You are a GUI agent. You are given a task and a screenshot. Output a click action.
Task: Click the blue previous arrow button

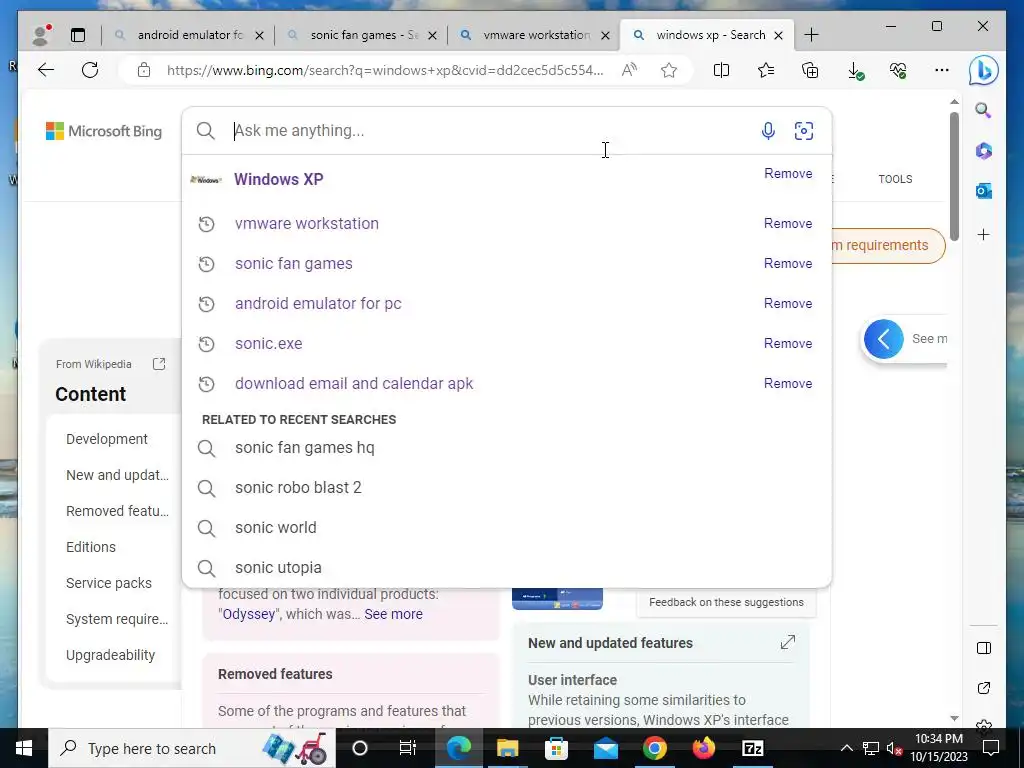884,339
